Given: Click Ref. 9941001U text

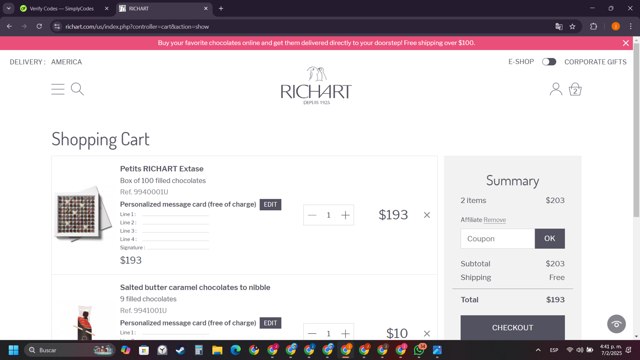Looking at the screenshot, I should coord(143,311).
